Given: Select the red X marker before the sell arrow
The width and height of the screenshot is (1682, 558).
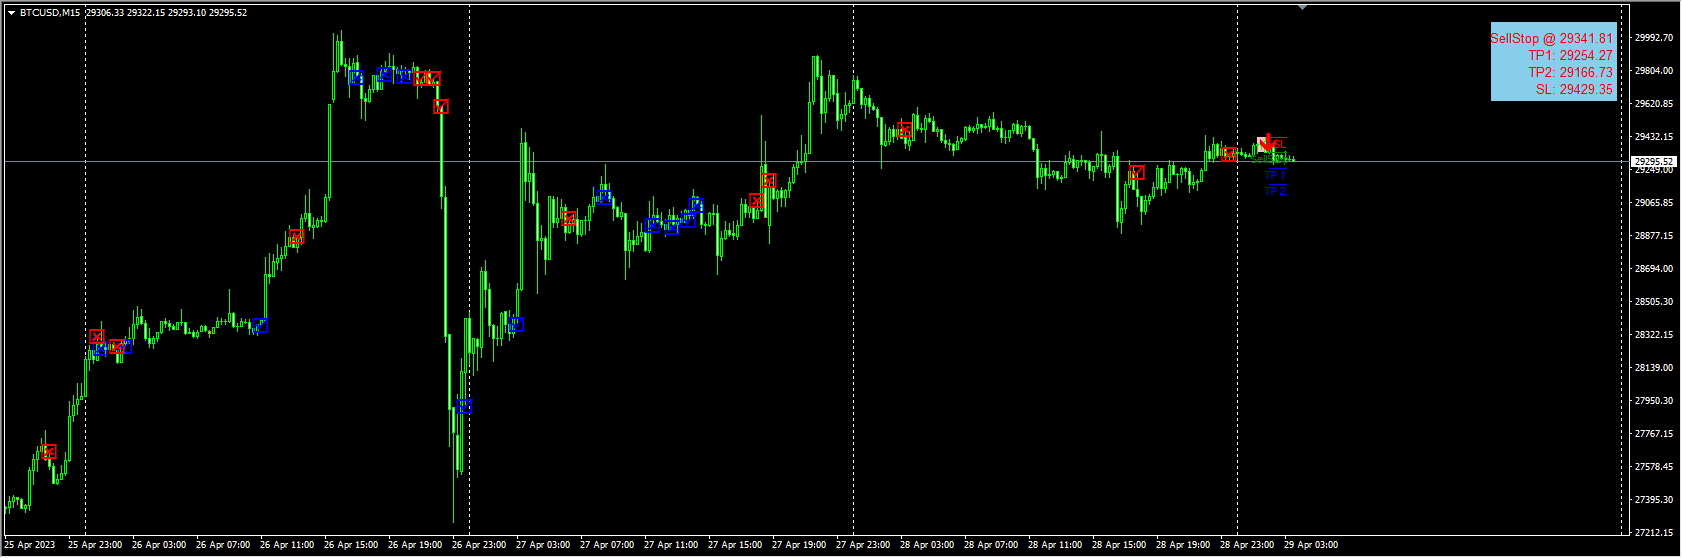Looking at the screenshot, I should [1229, 154].
